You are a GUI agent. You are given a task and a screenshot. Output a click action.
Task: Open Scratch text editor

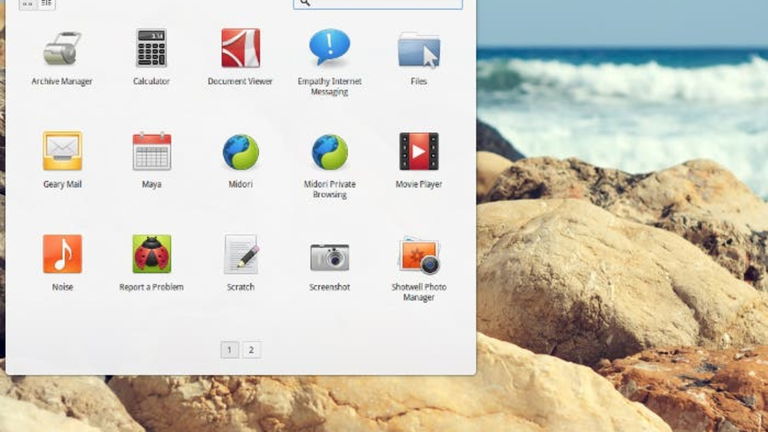pyautogui.click(x=240, y=254)
